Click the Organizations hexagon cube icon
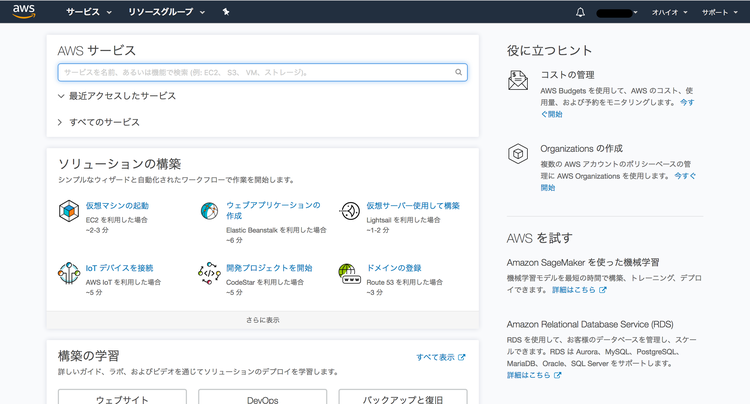This screenshot has height=404, width=750. 518,154
